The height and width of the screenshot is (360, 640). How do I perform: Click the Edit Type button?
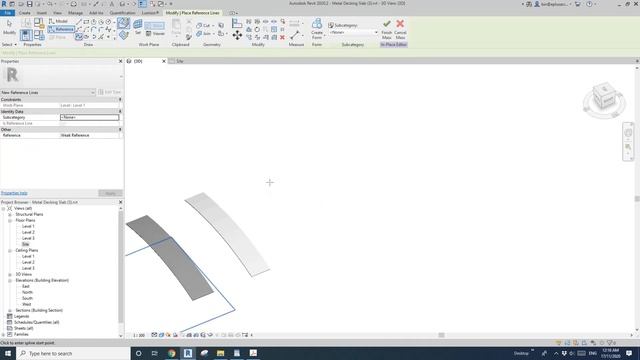(x=110, y=92)
